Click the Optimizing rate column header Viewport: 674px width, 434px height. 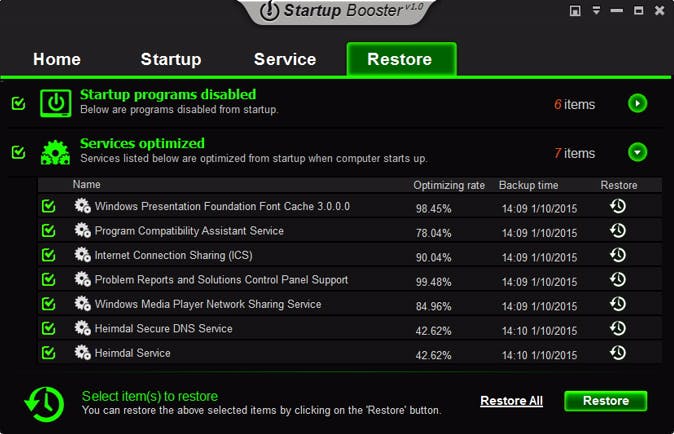449,185
